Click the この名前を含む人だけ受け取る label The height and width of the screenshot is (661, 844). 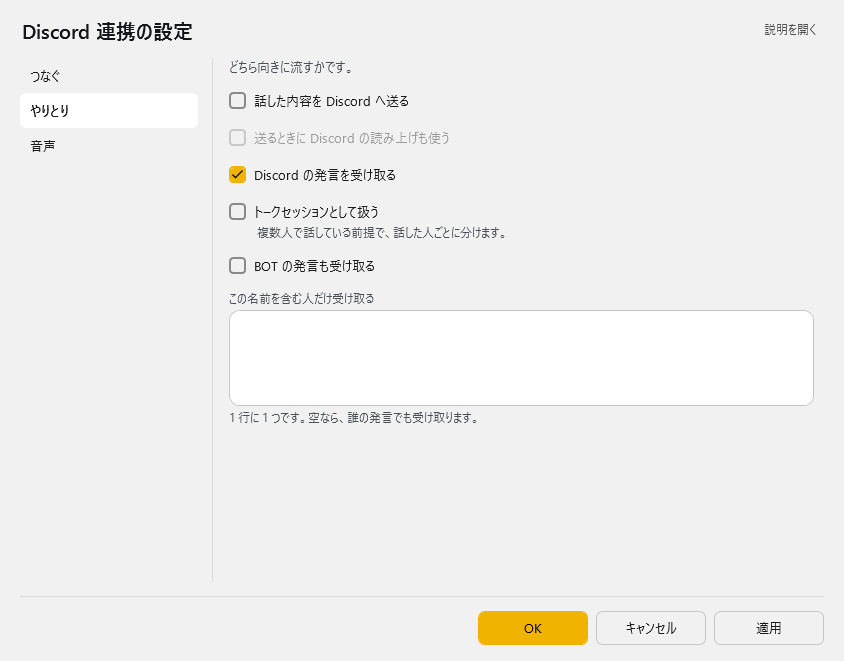(x=301, y=299)
